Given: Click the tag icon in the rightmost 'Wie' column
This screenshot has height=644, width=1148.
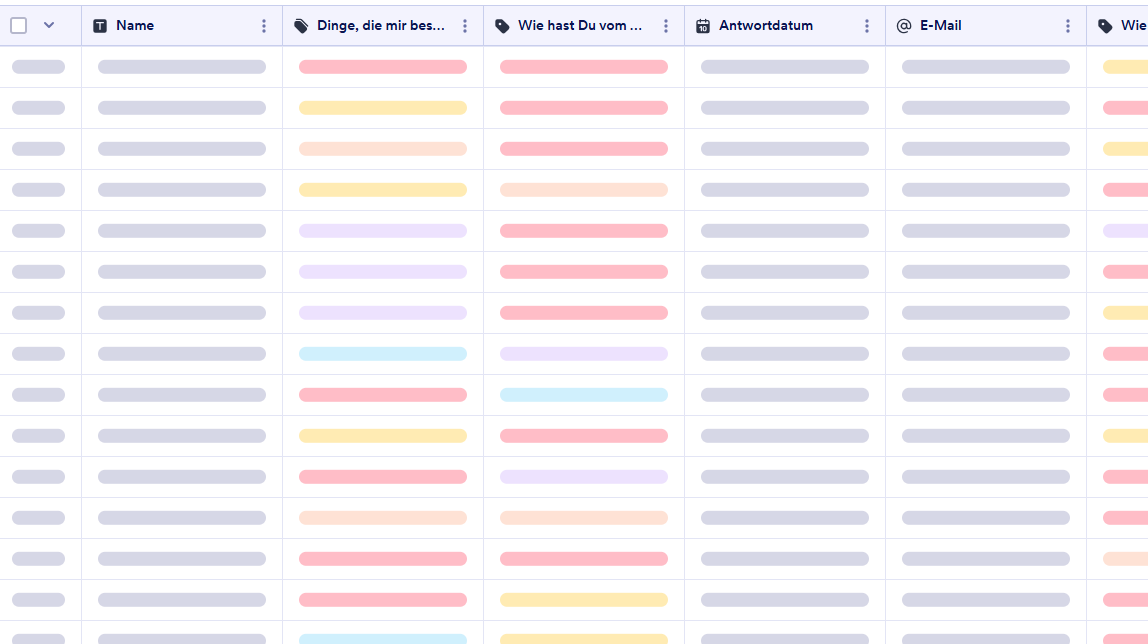Looking at the screenshot, I should [x=1105, y=26].
